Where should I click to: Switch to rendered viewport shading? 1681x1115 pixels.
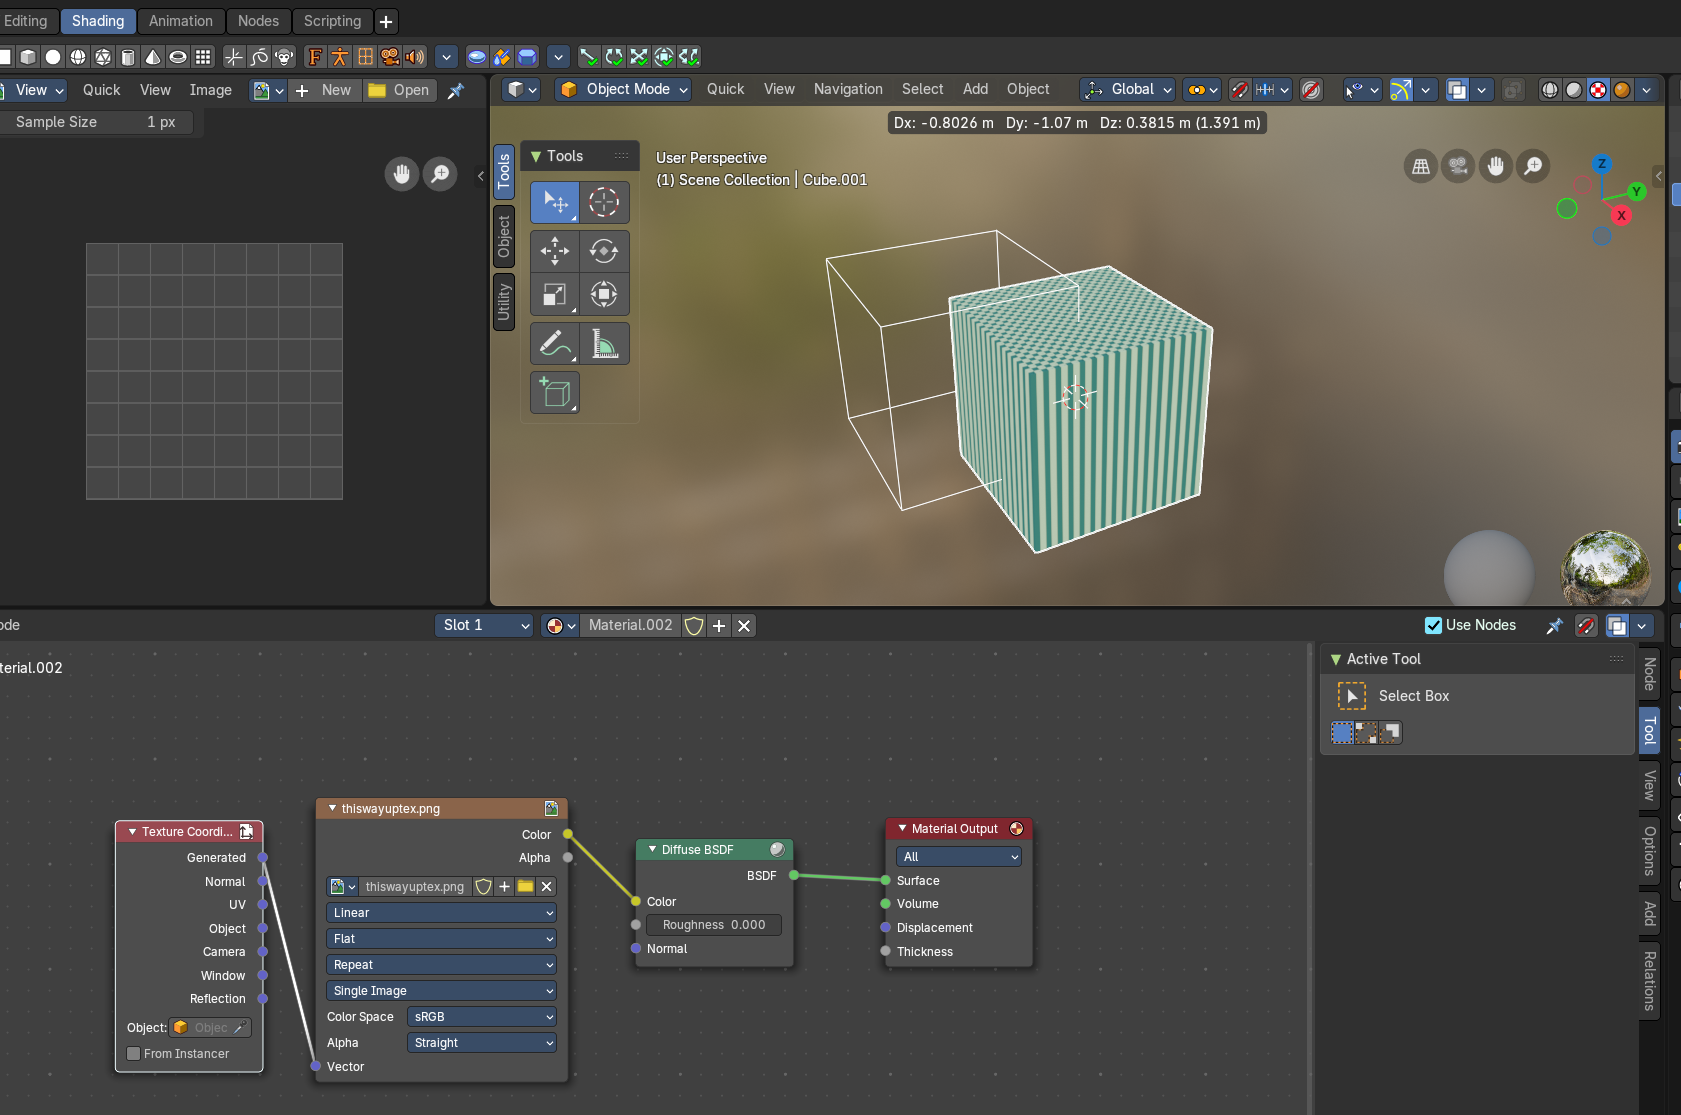click(x=1622, y=90)
